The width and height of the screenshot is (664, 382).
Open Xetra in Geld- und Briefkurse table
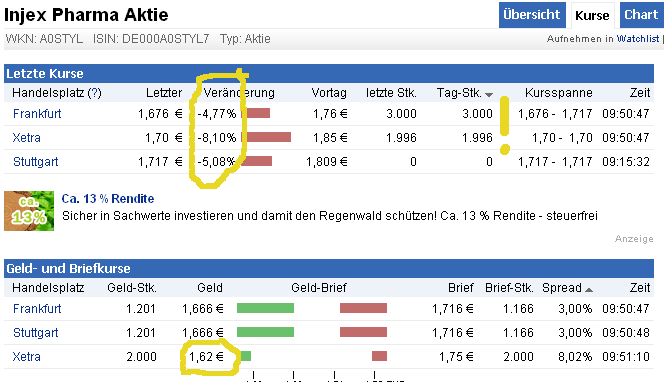(27, 357)
